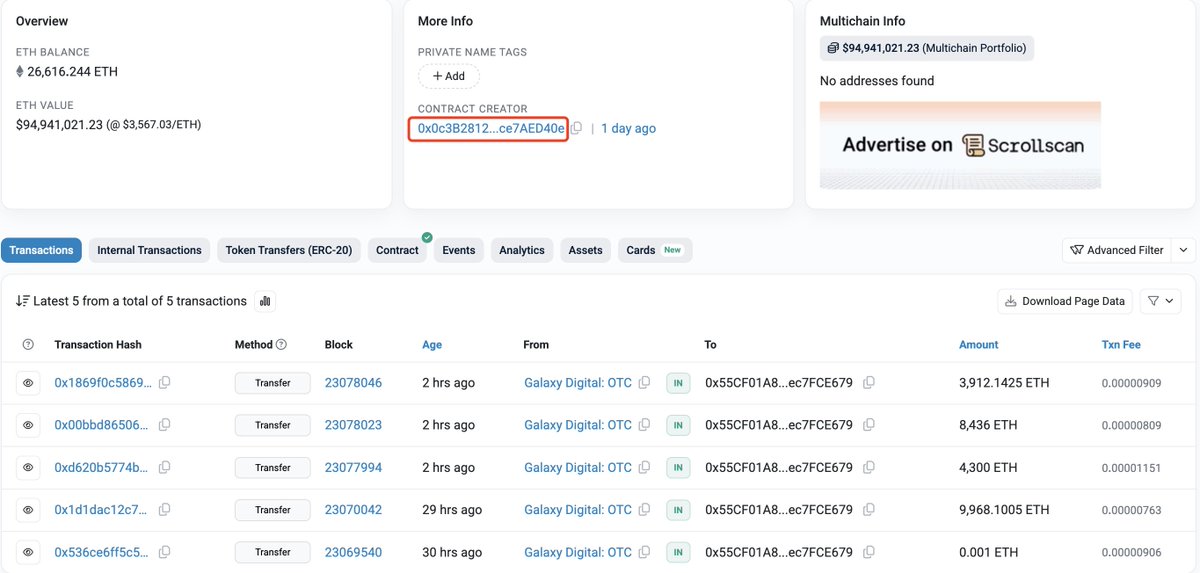Open the Contract tab
This screenshot has height=573, width=1200.
[397, 250]
